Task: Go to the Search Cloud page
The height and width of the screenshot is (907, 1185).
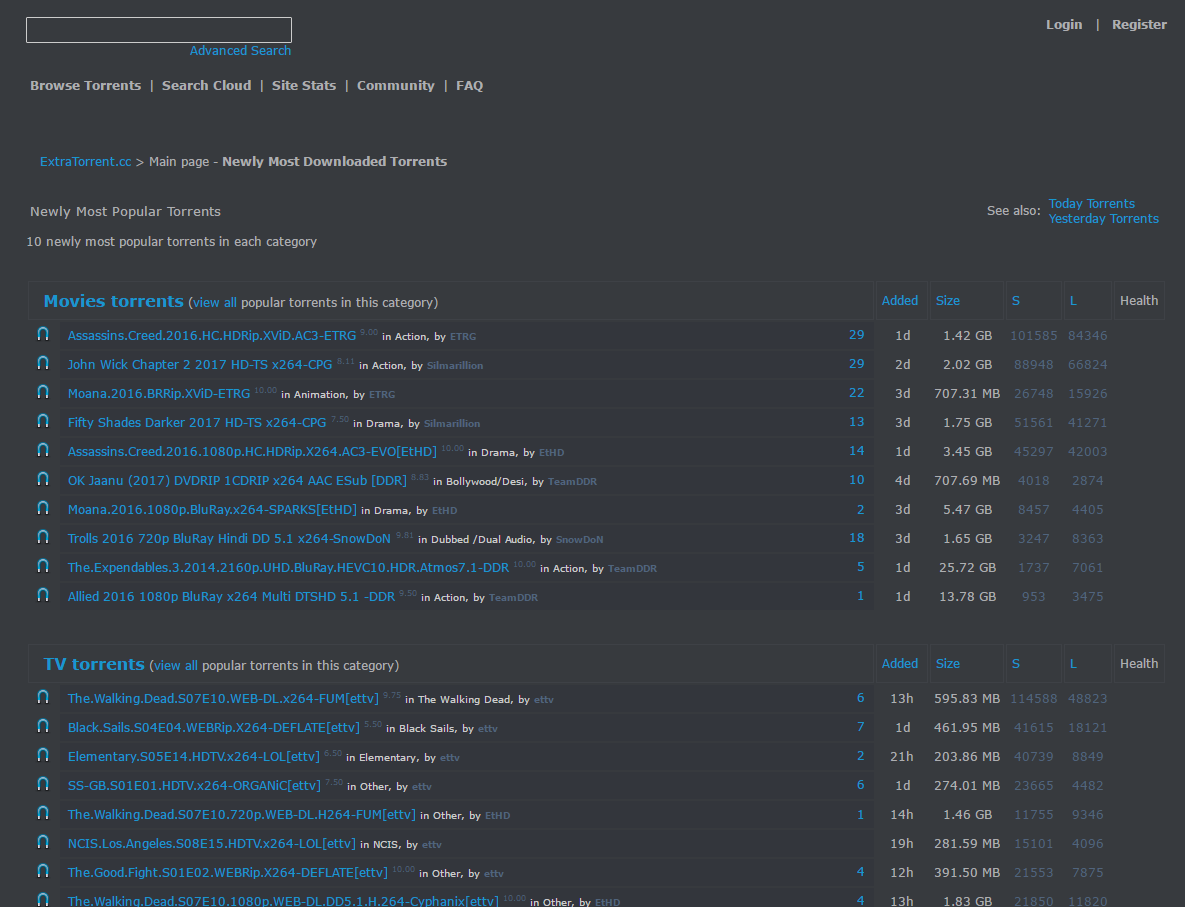Action: pos(206,86)
